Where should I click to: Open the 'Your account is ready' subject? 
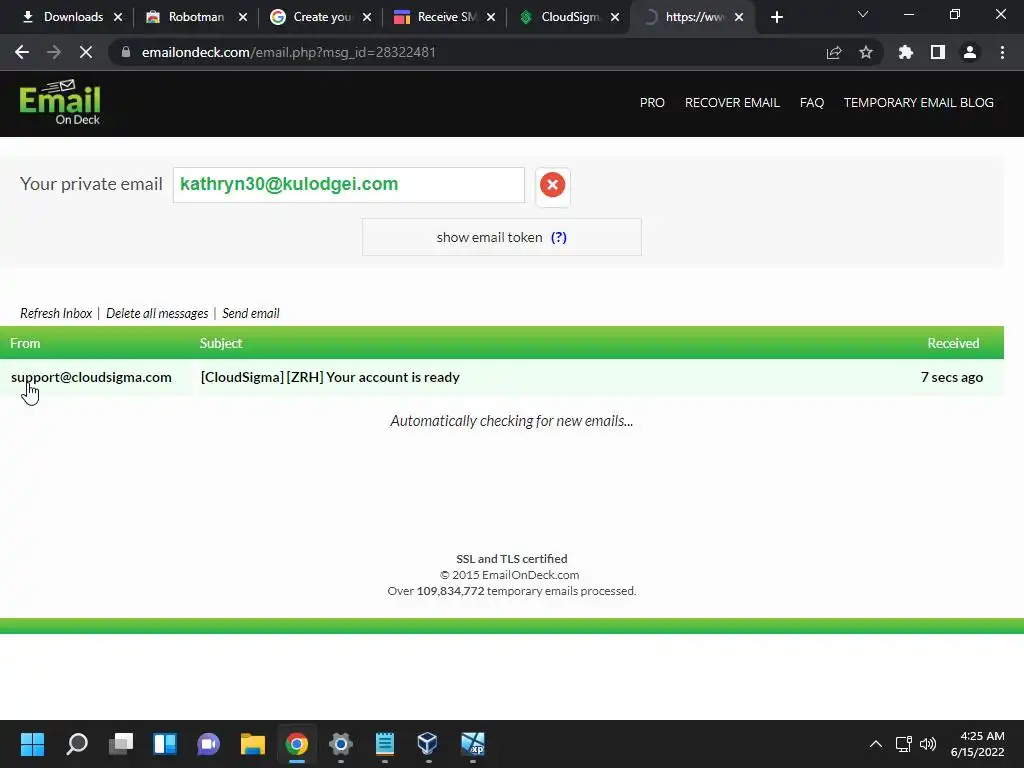[330, 377]
